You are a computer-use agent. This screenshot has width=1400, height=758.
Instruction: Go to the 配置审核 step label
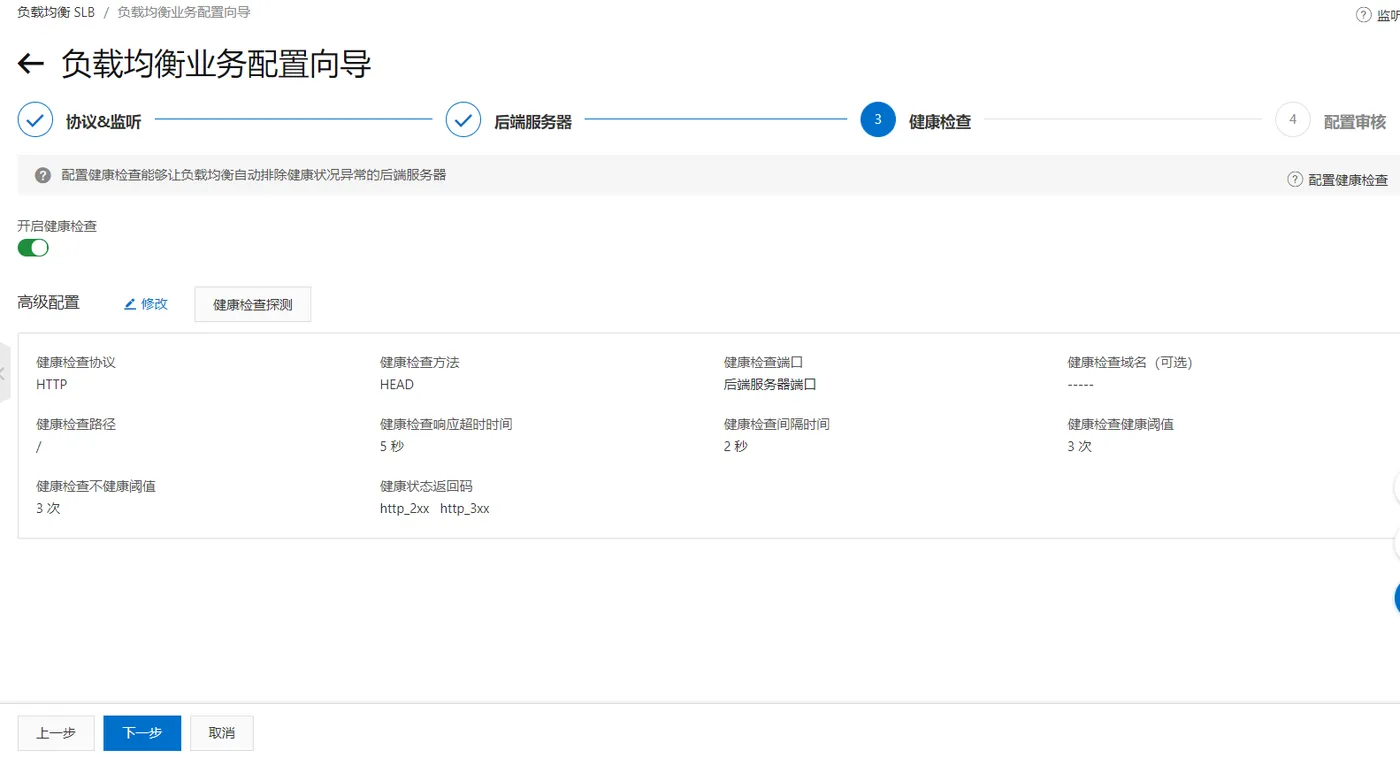[1355, 122]
